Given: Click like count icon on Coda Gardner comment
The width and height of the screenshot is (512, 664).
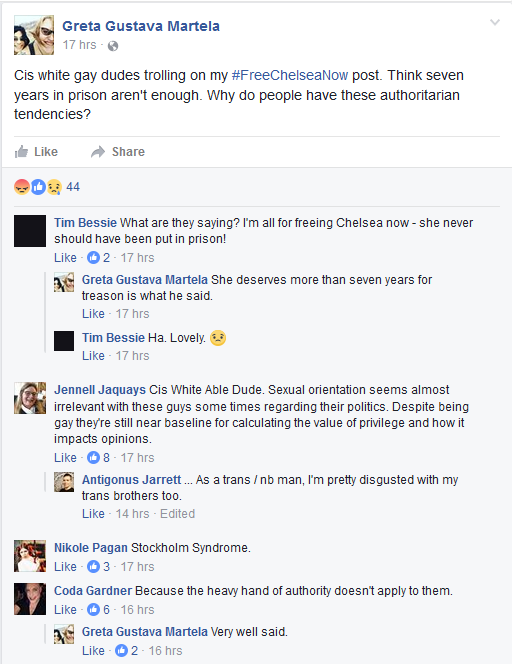Looking at the screenshot, I should click(x=93, y=609).
